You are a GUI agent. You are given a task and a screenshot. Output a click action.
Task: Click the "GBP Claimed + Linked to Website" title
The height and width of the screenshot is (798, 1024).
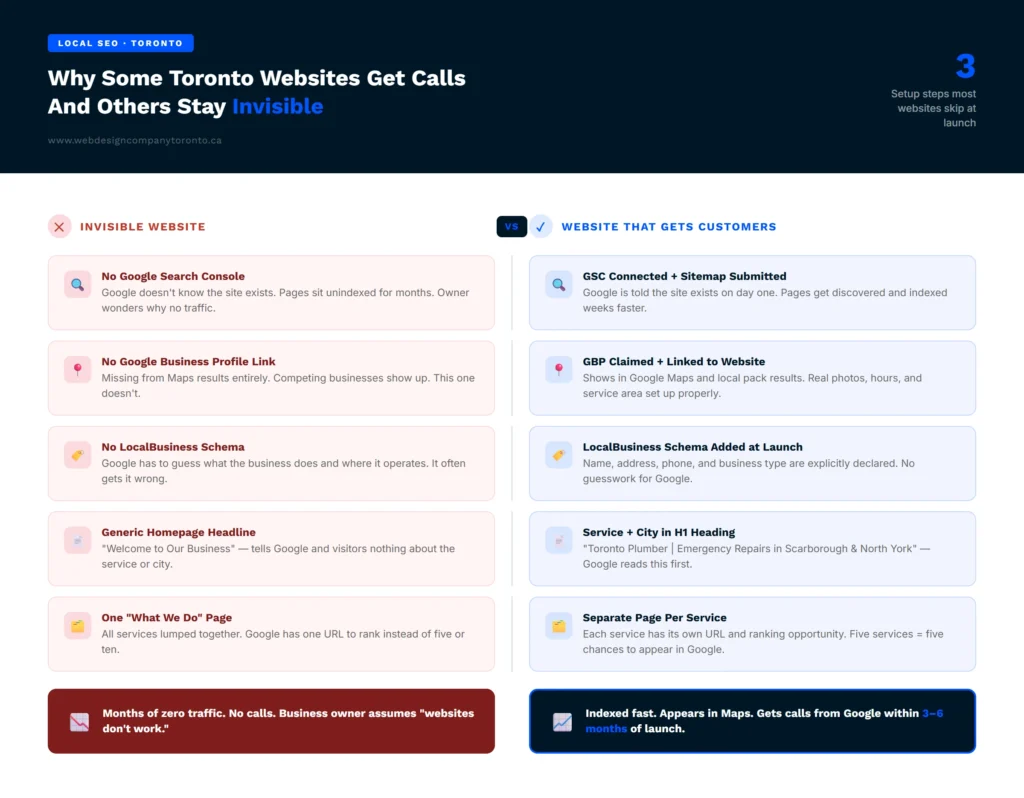[x=674, y=362]
